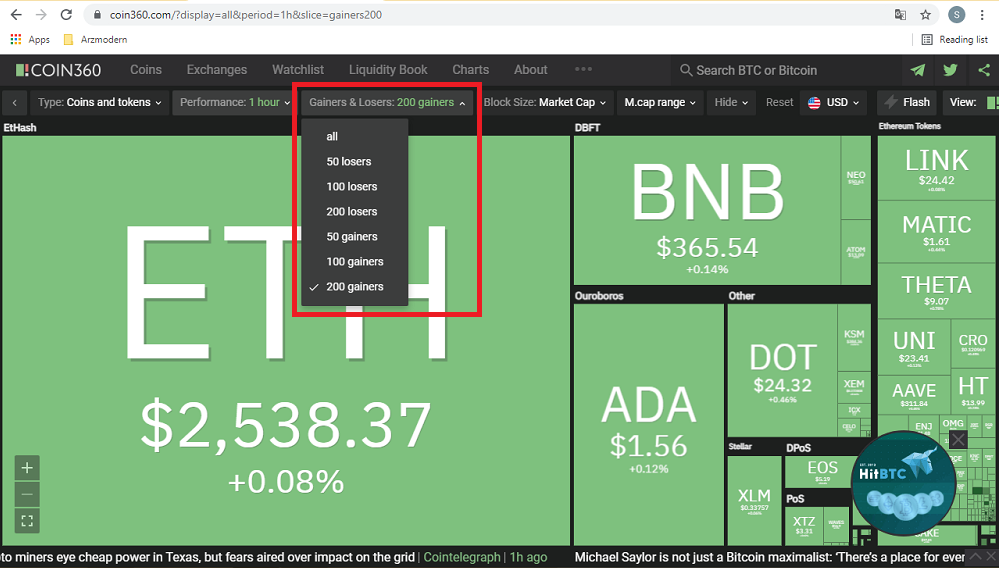Enter fullscreen map view
This screenshot has width=999, height=568.
(x=27, y=521)
